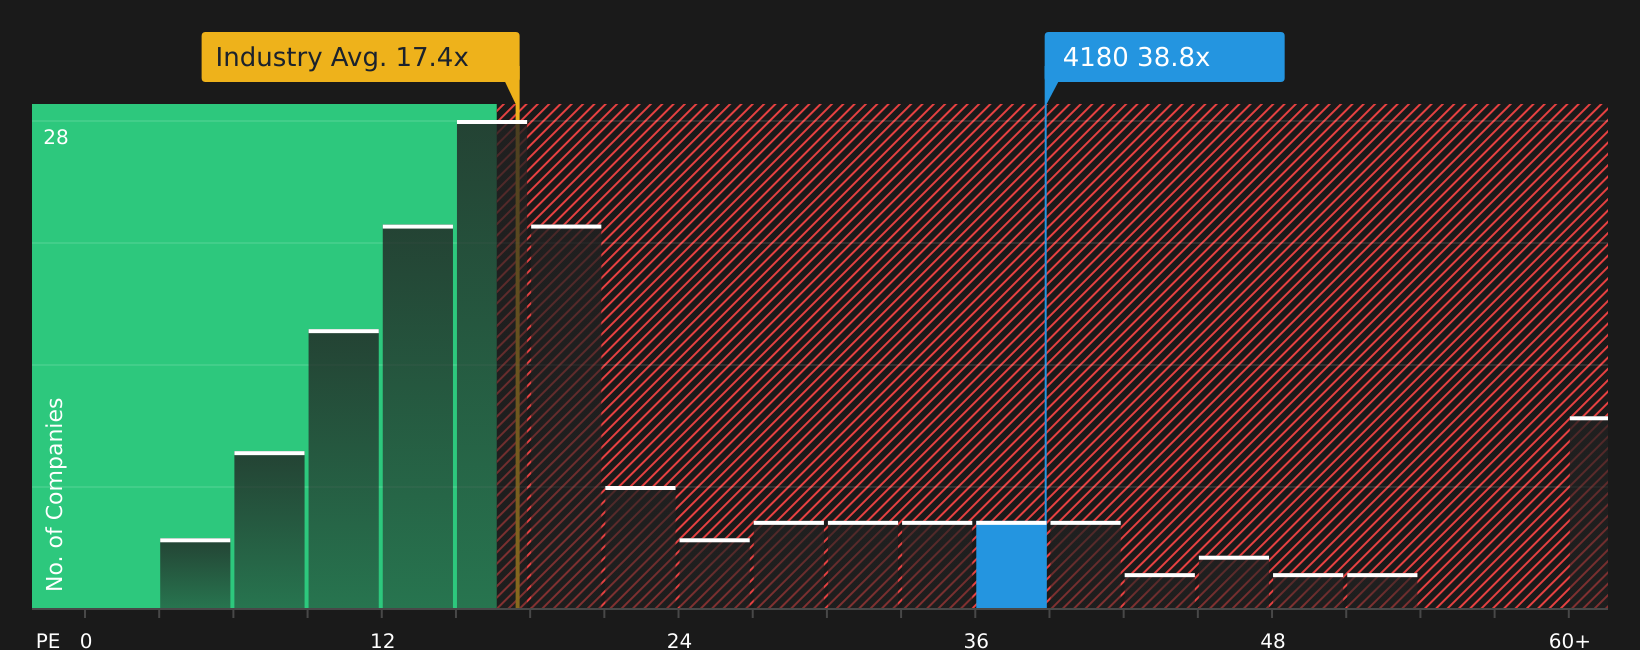Select the 60+ PE bar at far right

1588,512
